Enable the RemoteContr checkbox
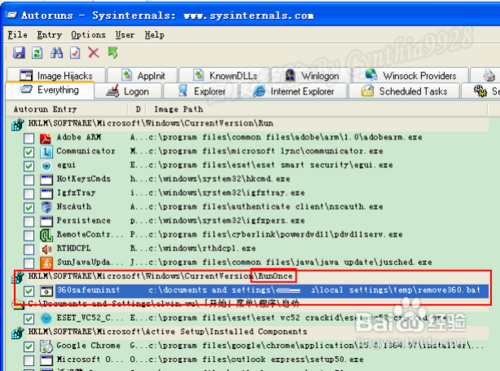The height and width of the screenshot is (371, 500). (29, 235)
